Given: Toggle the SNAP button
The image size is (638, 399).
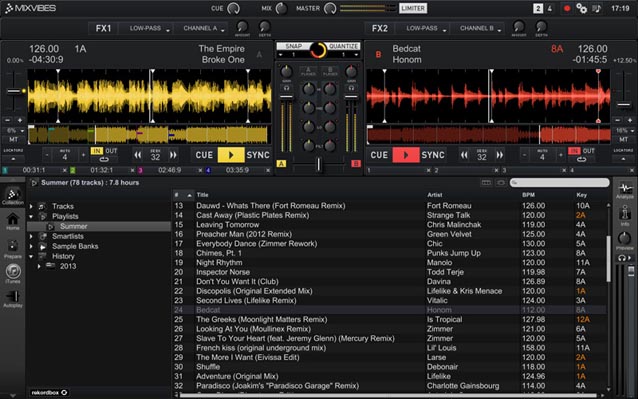Looking at the screenshot, I should tap(293, 46).
